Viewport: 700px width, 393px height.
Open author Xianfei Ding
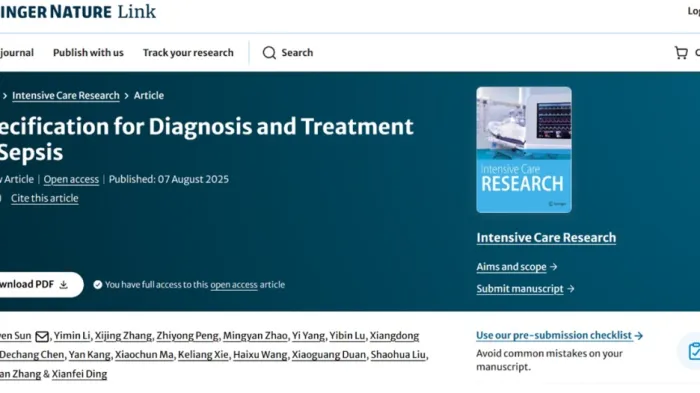pyautogui.click(x=79, y=374)
